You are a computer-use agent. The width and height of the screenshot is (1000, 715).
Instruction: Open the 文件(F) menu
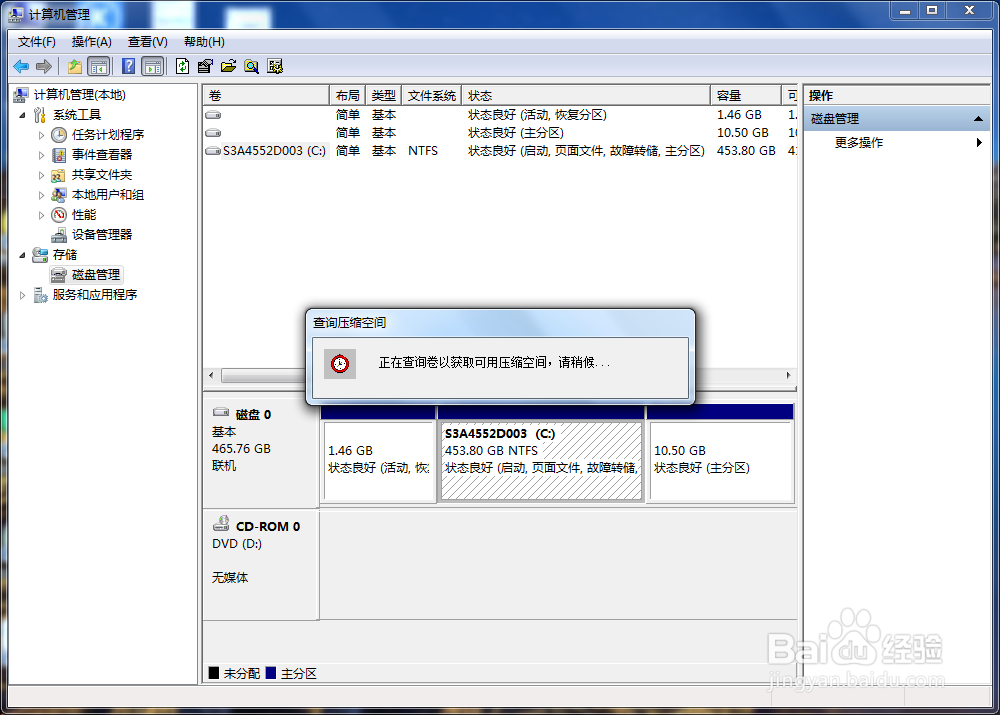(x=36, y=42)
